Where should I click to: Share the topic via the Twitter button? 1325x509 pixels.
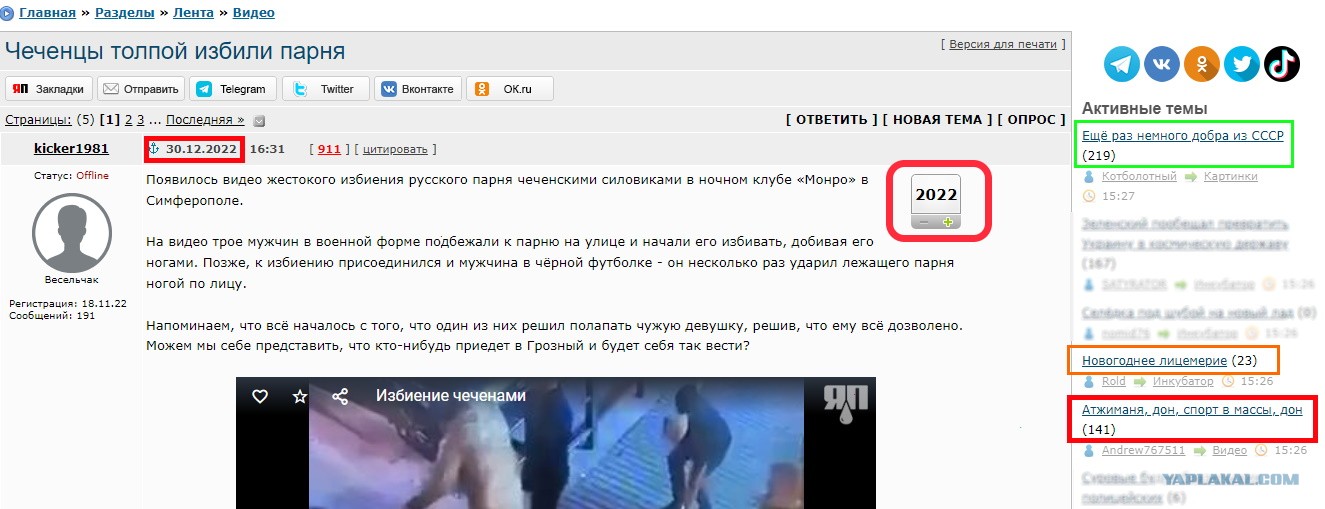325,89
